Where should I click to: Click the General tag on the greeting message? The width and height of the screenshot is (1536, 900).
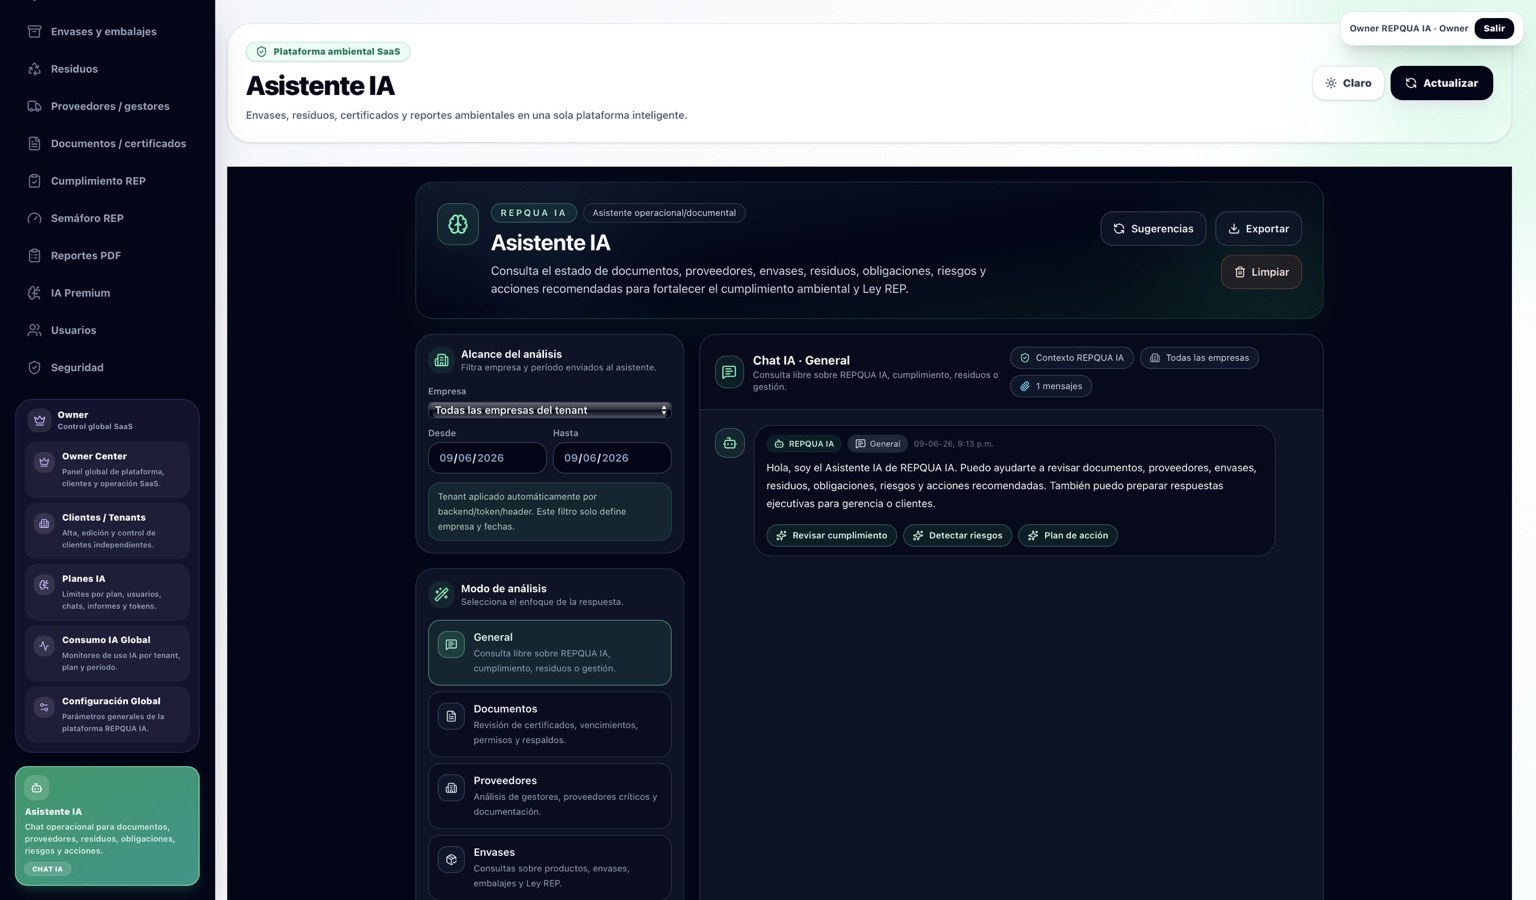877,444
